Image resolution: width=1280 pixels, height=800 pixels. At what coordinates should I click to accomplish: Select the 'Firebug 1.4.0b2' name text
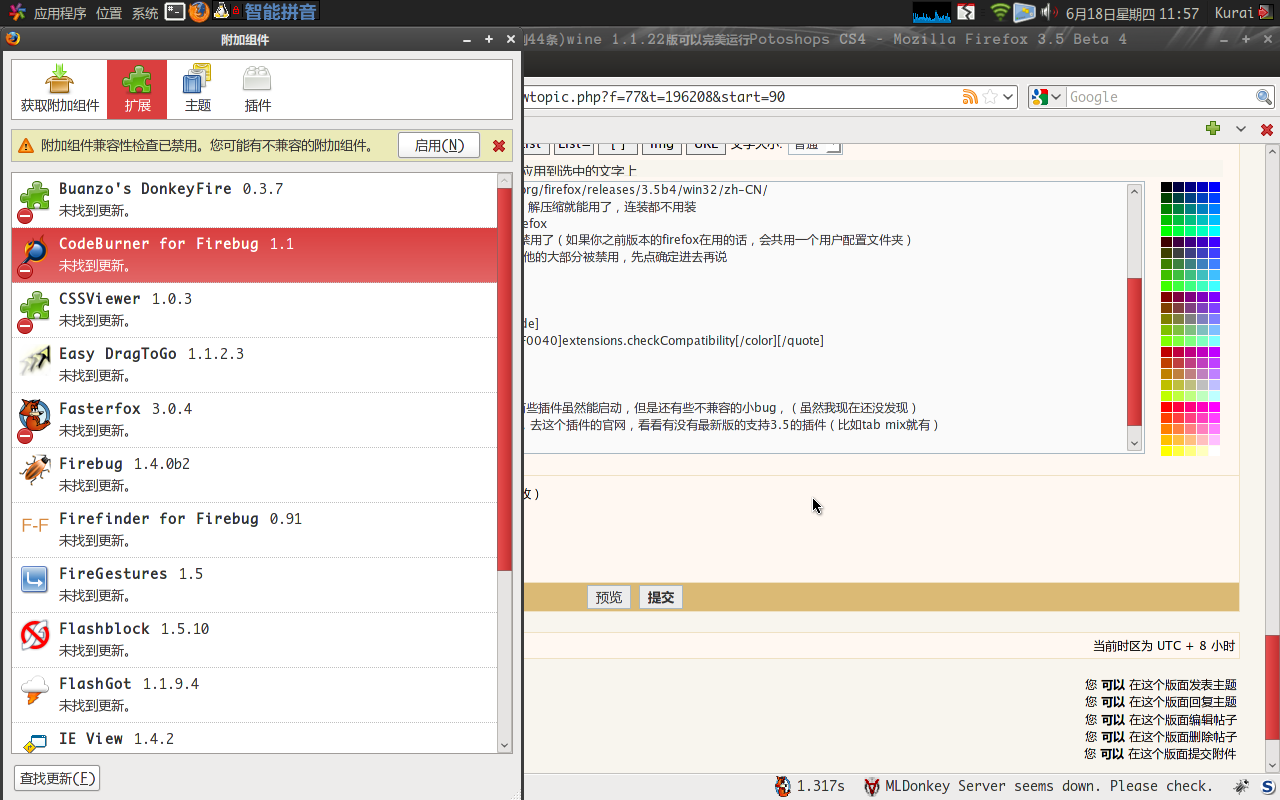[x=124, y=464]
